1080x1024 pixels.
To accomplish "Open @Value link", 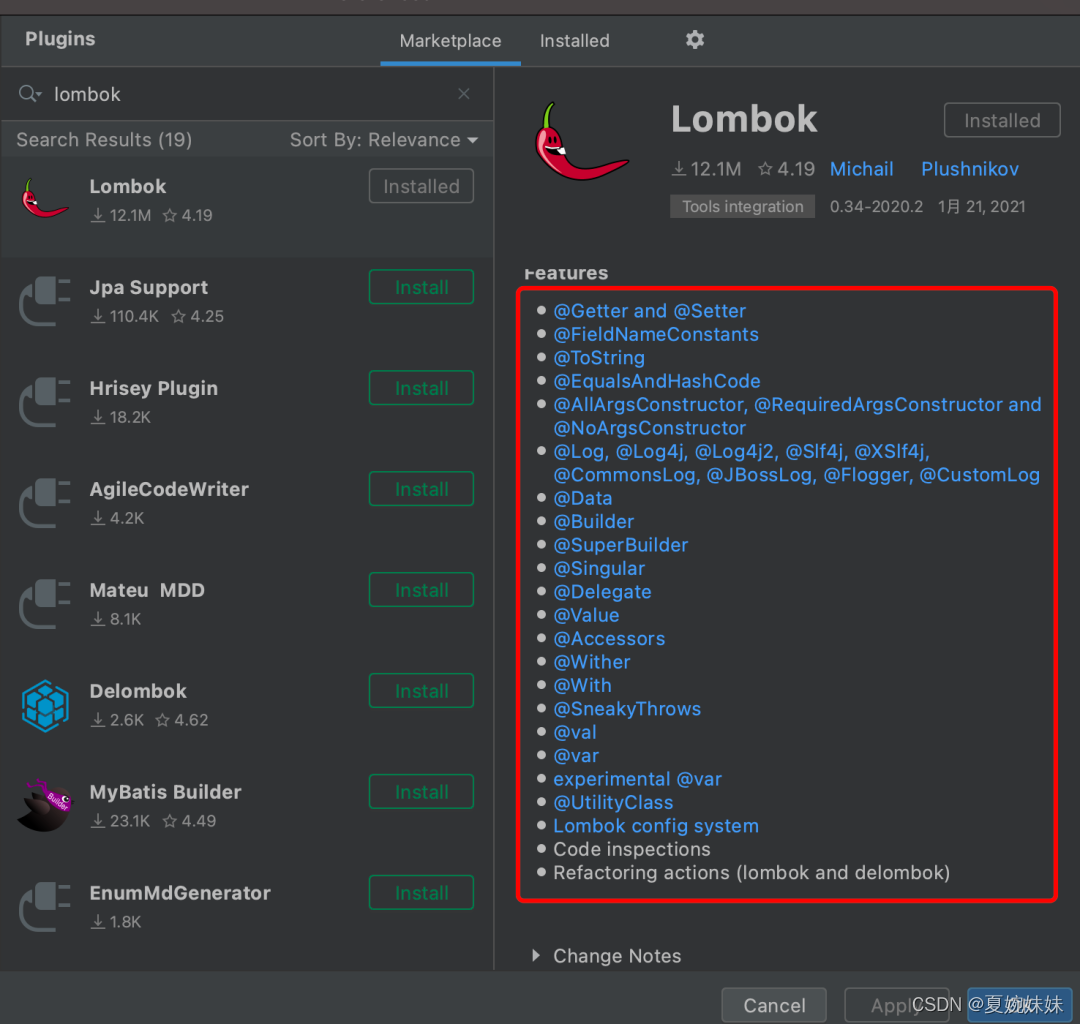I will click(x=586, y=615).
